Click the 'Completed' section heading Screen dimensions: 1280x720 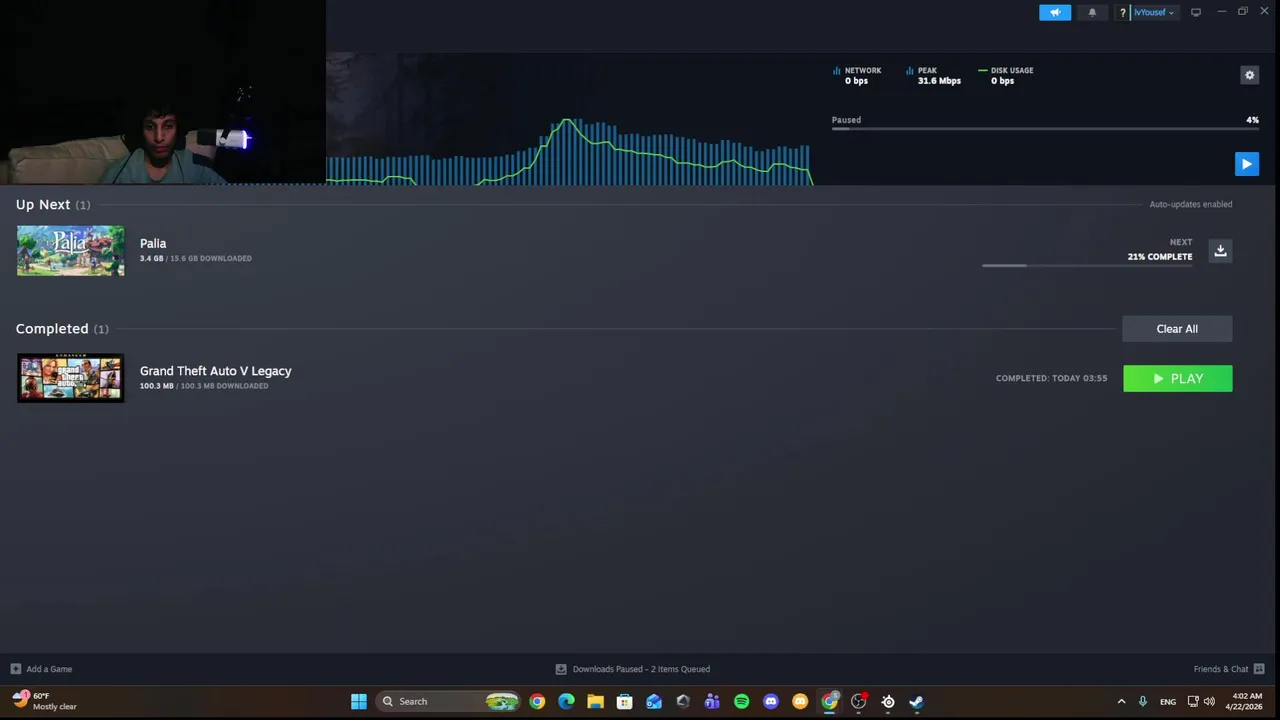coord(52,329)
